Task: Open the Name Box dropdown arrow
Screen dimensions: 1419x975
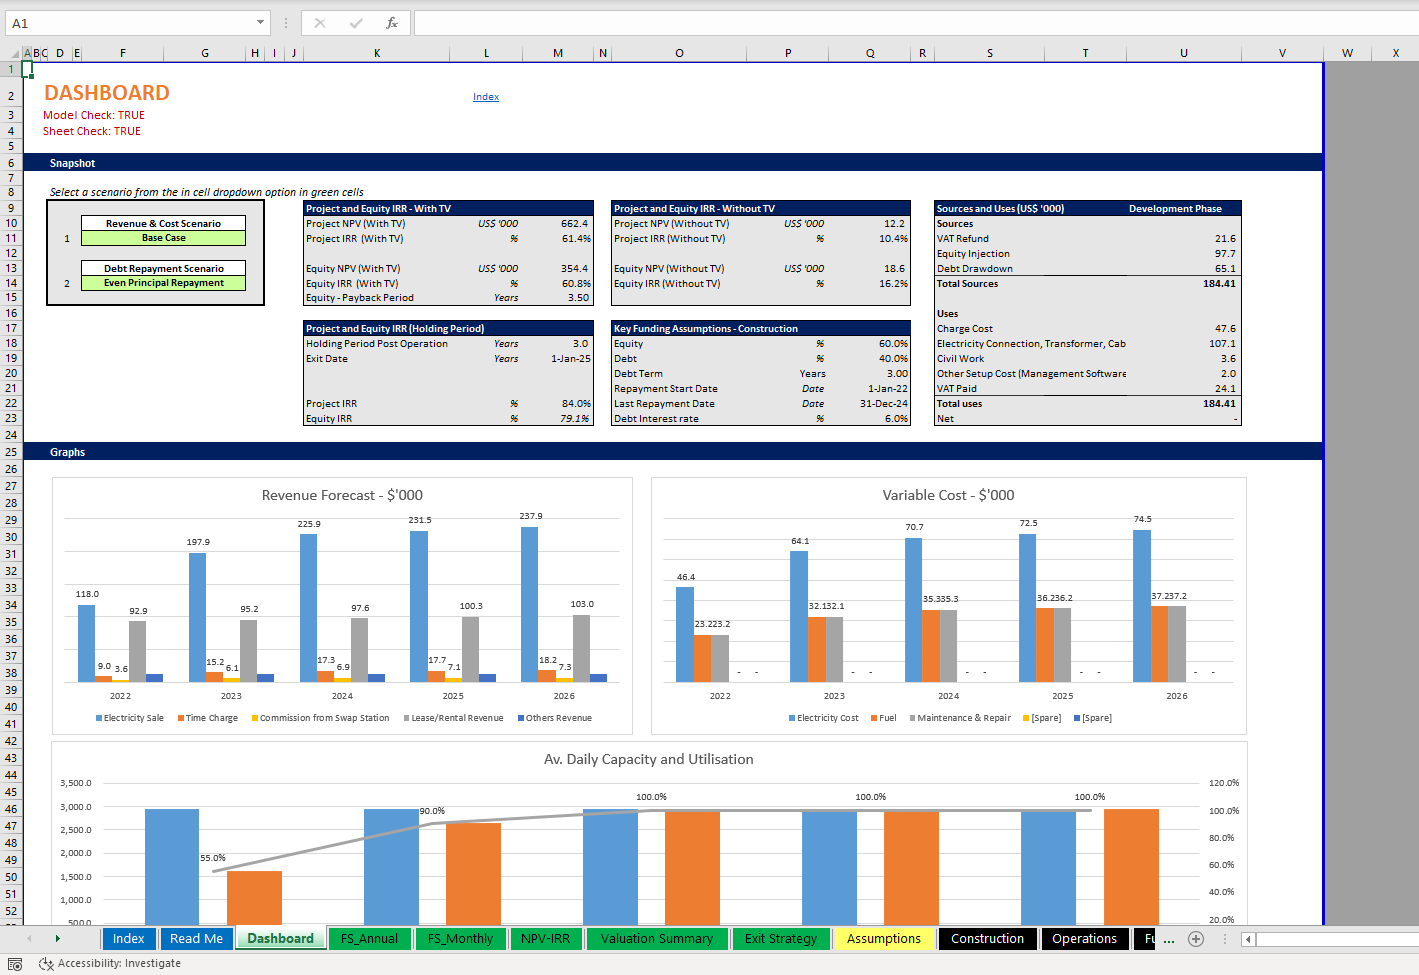Action: (x=260, y=23)
